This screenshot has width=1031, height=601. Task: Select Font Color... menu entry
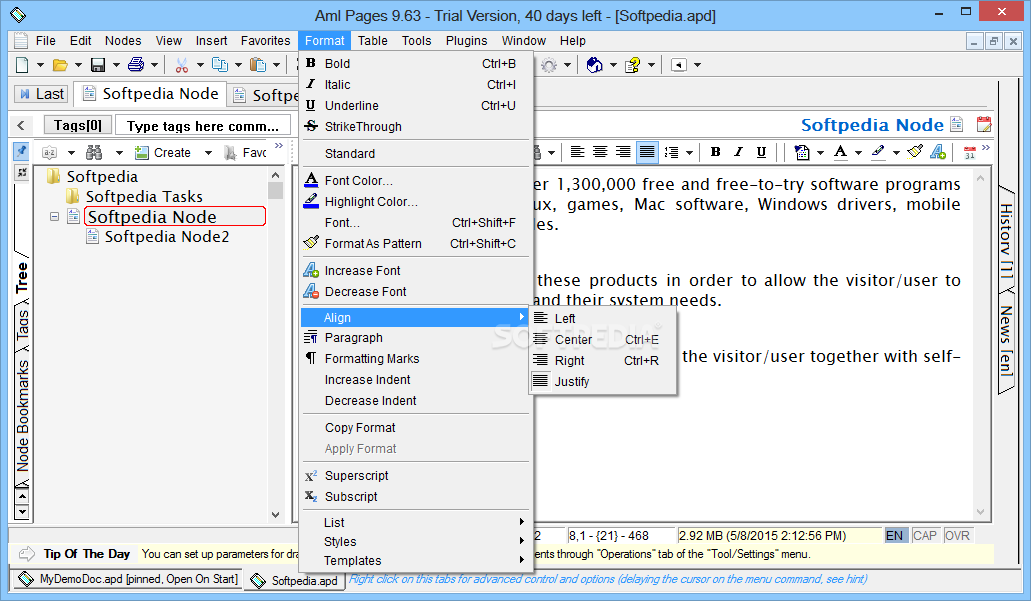click(416, 180)
